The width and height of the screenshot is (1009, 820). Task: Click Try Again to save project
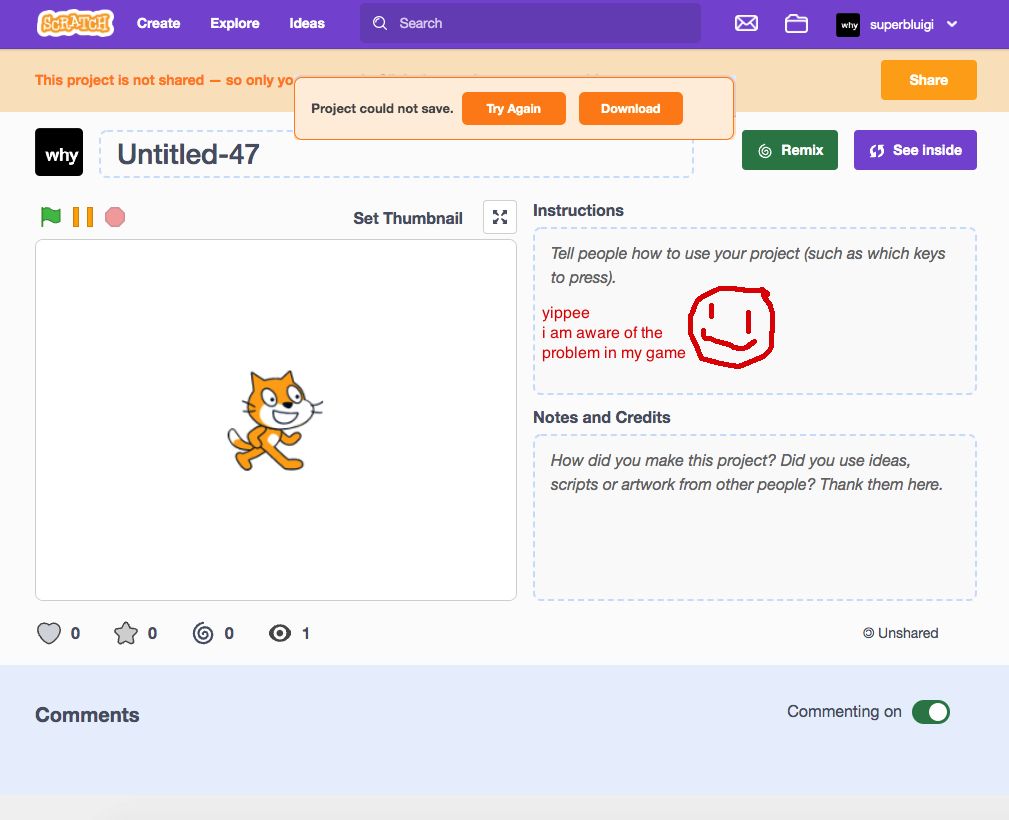514,109
